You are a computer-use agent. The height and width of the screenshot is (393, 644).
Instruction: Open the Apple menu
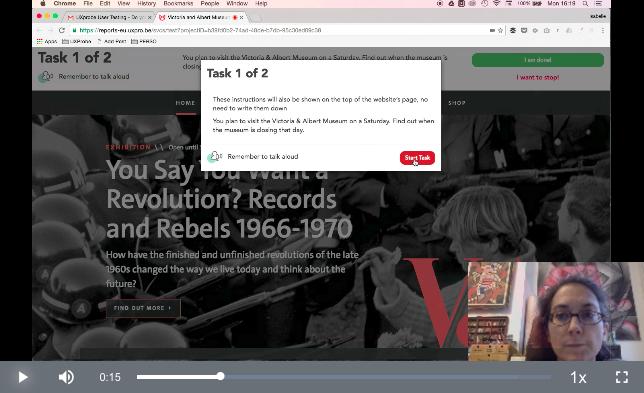[43, 4]
